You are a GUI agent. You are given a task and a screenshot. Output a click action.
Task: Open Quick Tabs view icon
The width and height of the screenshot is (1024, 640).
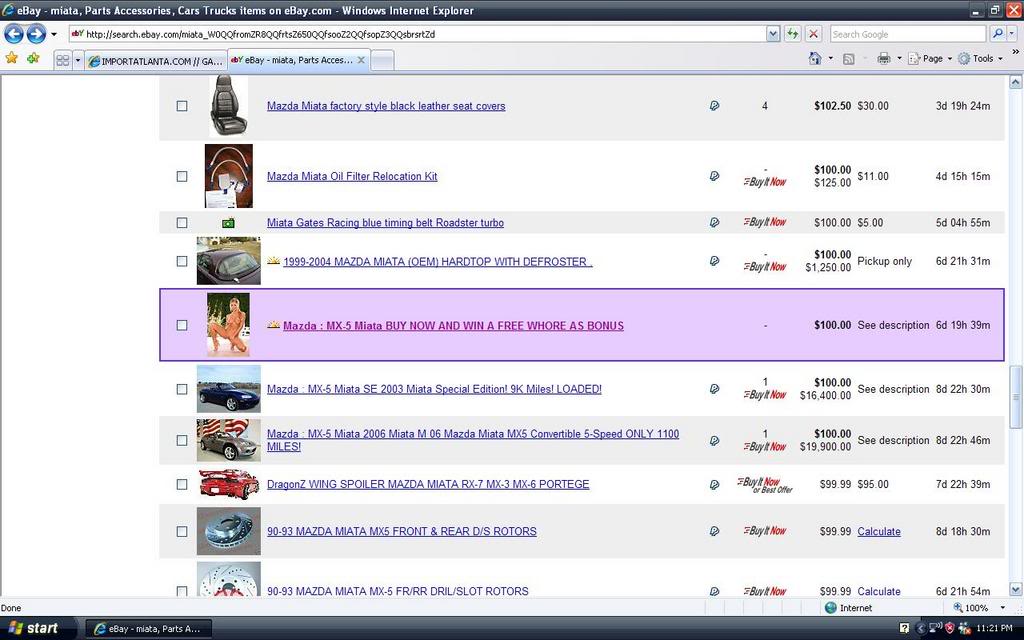click(x=63, y=59)
